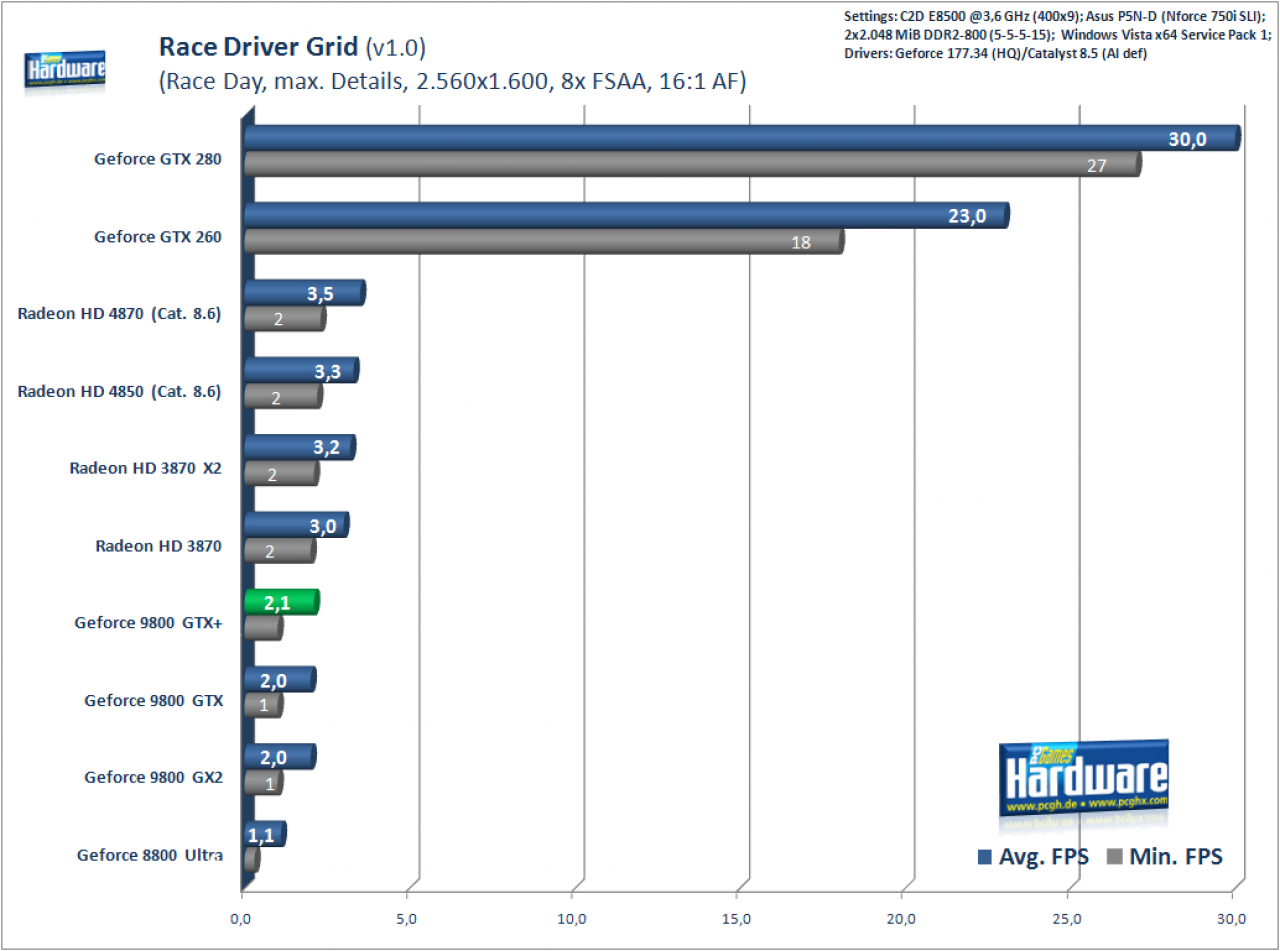
Task: Click the "0,0" x-axis tick label
Action: pyautogui.click(x=243, y=917)
